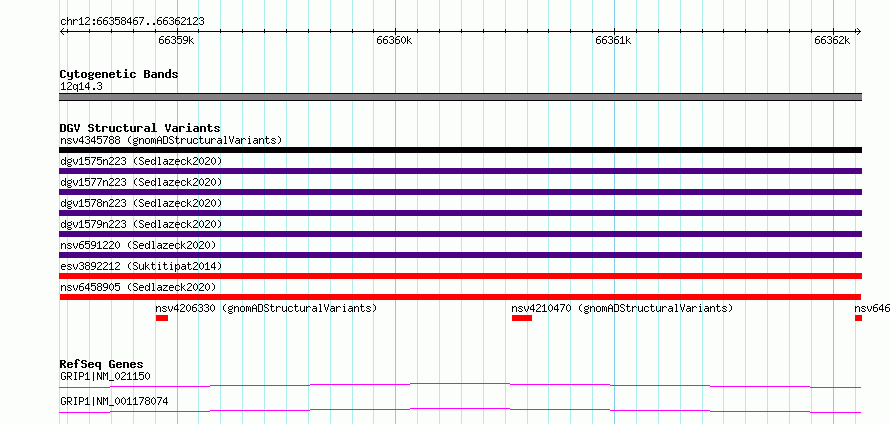Click the 66360k ruler tick label
The width and height of the screenshot is (890, 424).
(394, 40)
